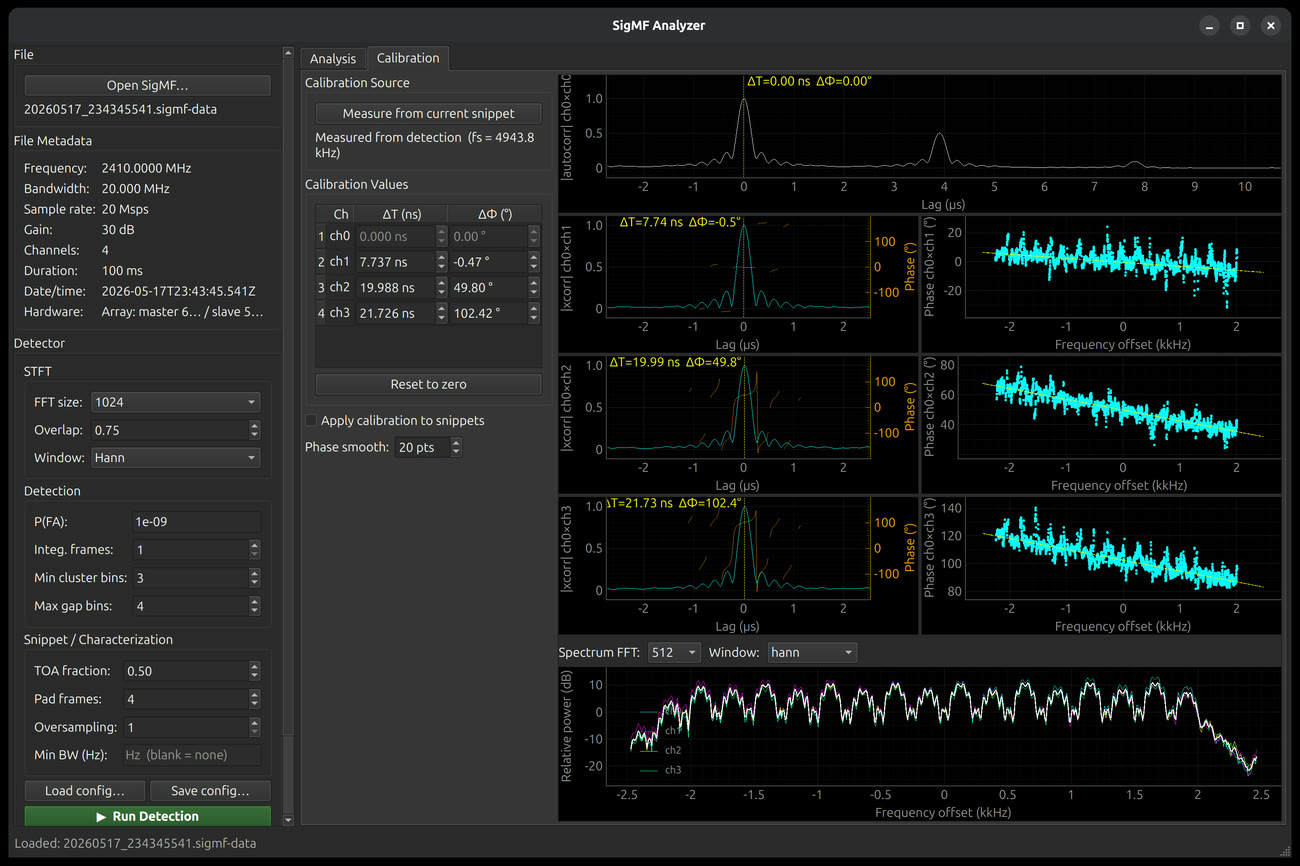The height and width of the screenshot is (866, 1300).
Task: Increase the Overlap value with up arrow
Action: [254, 425]
